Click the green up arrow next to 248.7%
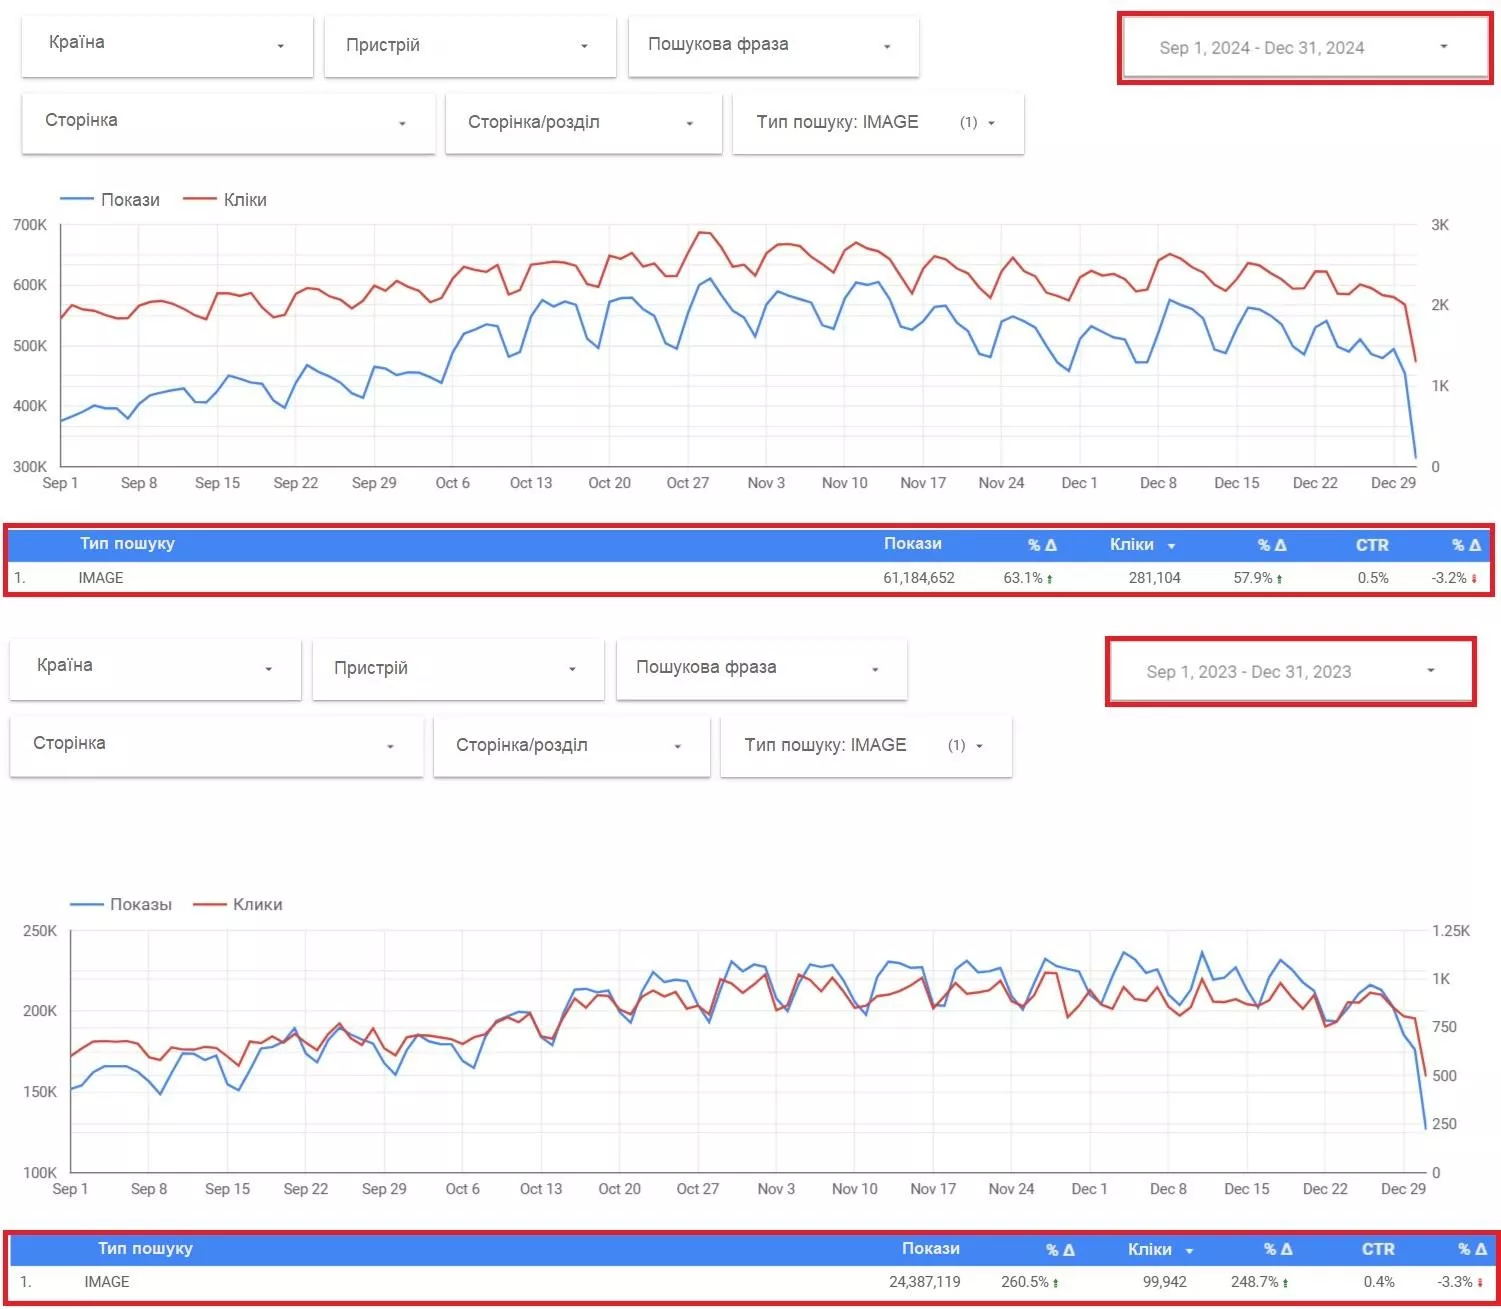This screenshot has height=1309, width=1501. (1285, 1283)
